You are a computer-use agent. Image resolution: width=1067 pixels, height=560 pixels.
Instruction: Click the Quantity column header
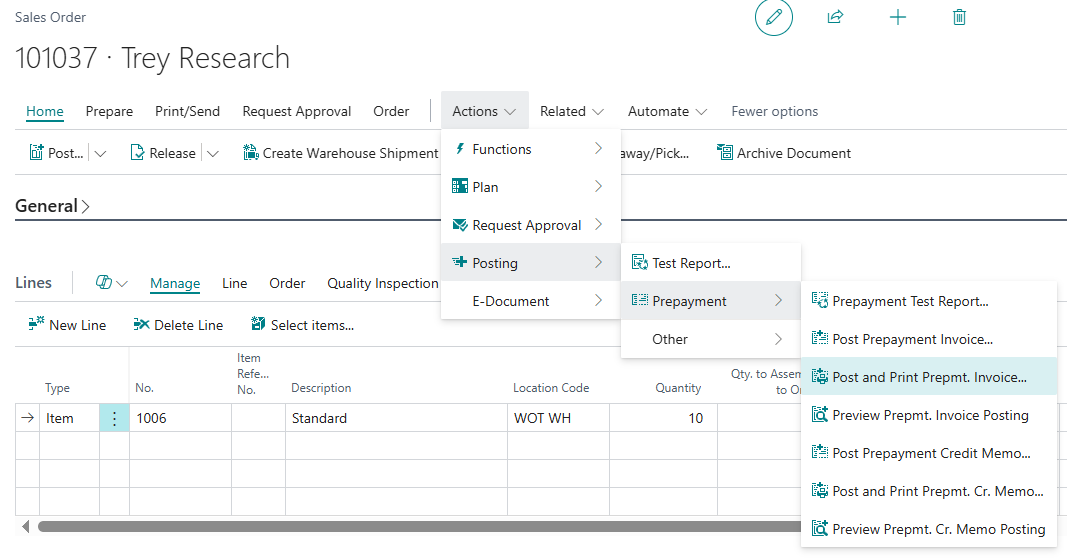678,388
